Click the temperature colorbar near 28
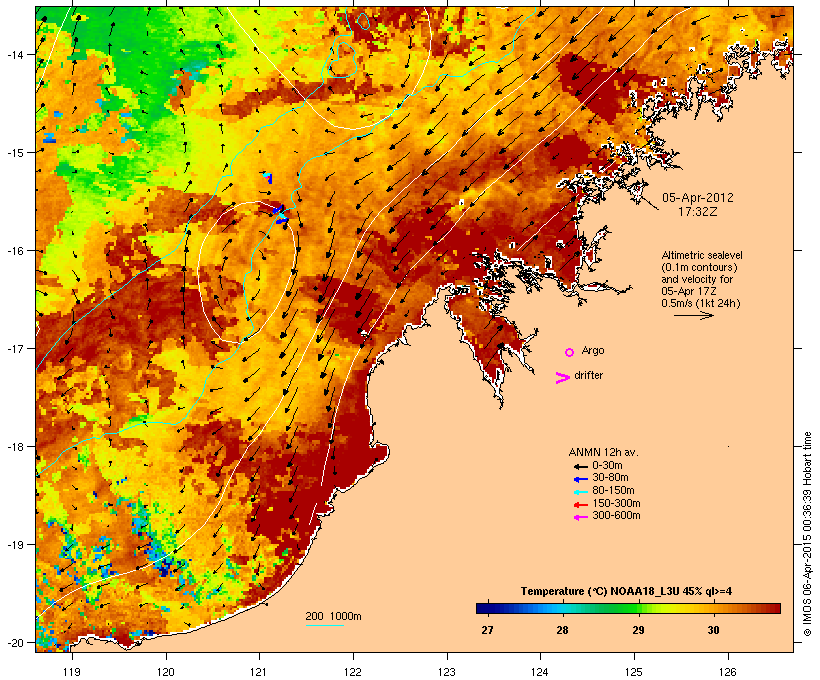820x680 pixels. click(563, 608)
